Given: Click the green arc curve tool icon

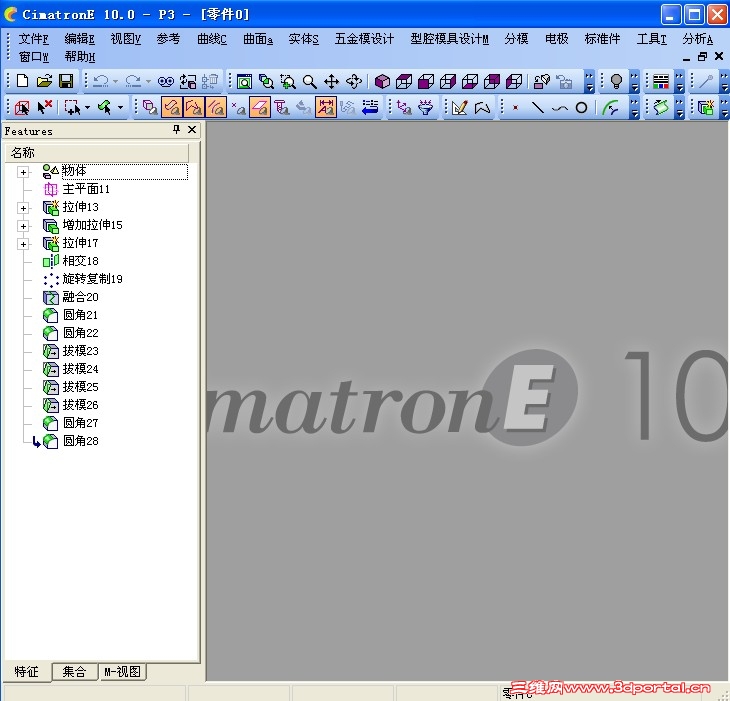Looking at the screenshot, I should [610, 108].
